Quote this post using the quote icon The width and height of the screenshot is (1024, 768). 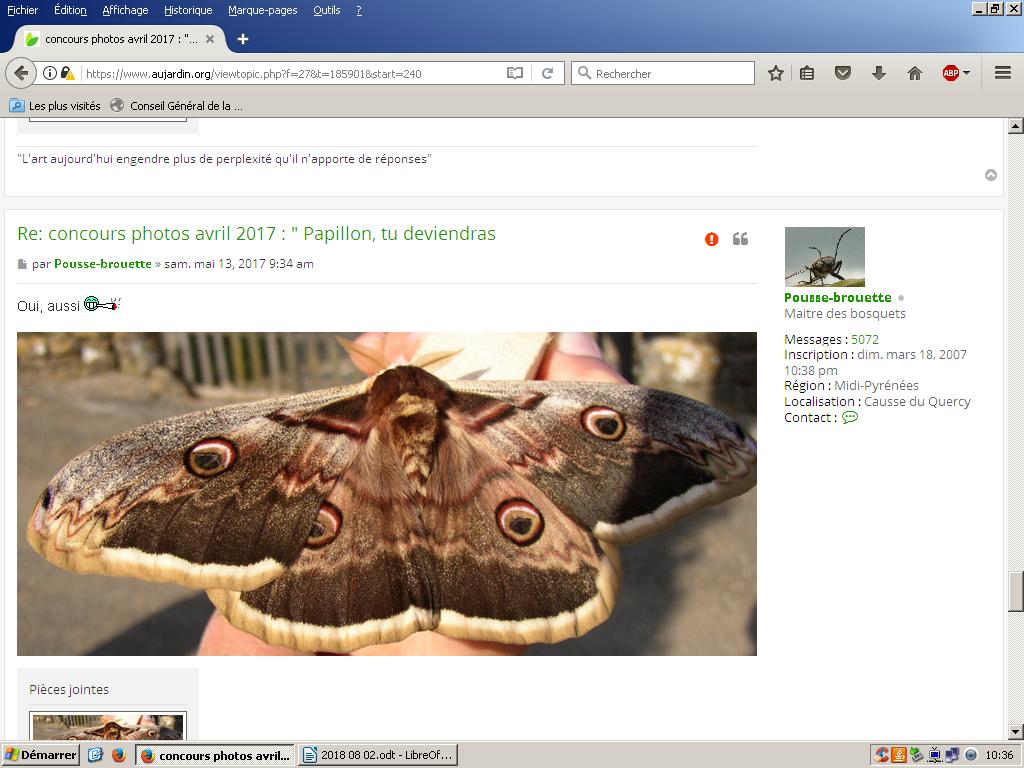pyautogui.click(x=740, y=239)
